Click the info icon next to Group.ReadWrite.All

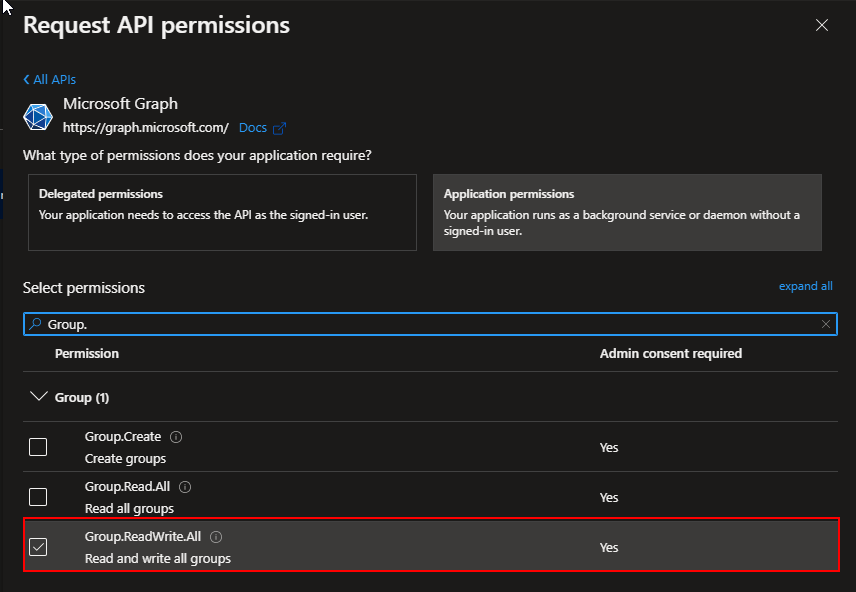point(216,537)
